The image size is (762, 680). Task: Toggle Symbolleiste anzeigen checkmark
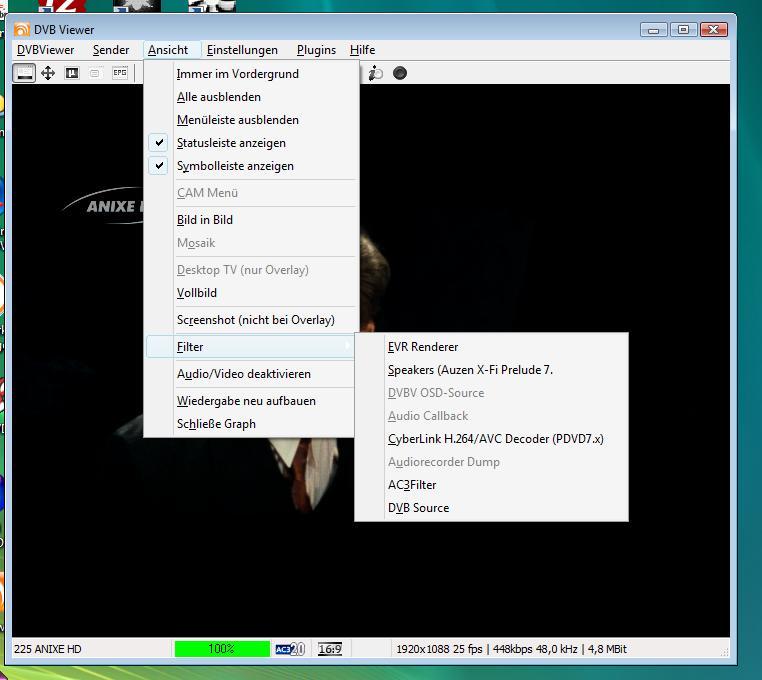(x=158, y=166)
